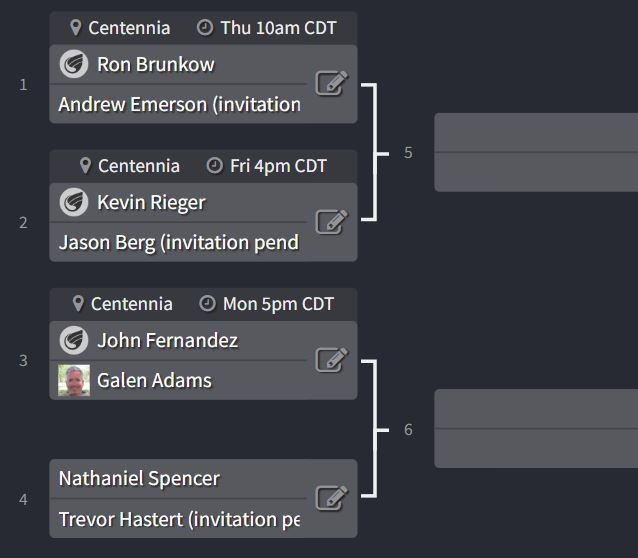Select player Jason Berg
Image resolution: width=638 pixels, height=558 pixels.
(x=178, y=242)
